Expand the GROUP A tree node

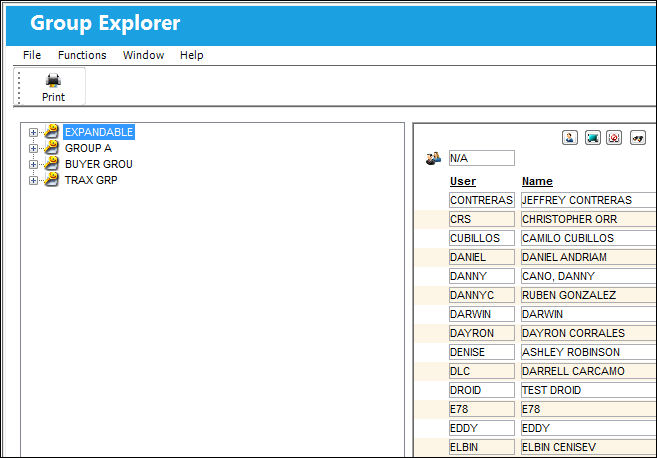point(33,148)
